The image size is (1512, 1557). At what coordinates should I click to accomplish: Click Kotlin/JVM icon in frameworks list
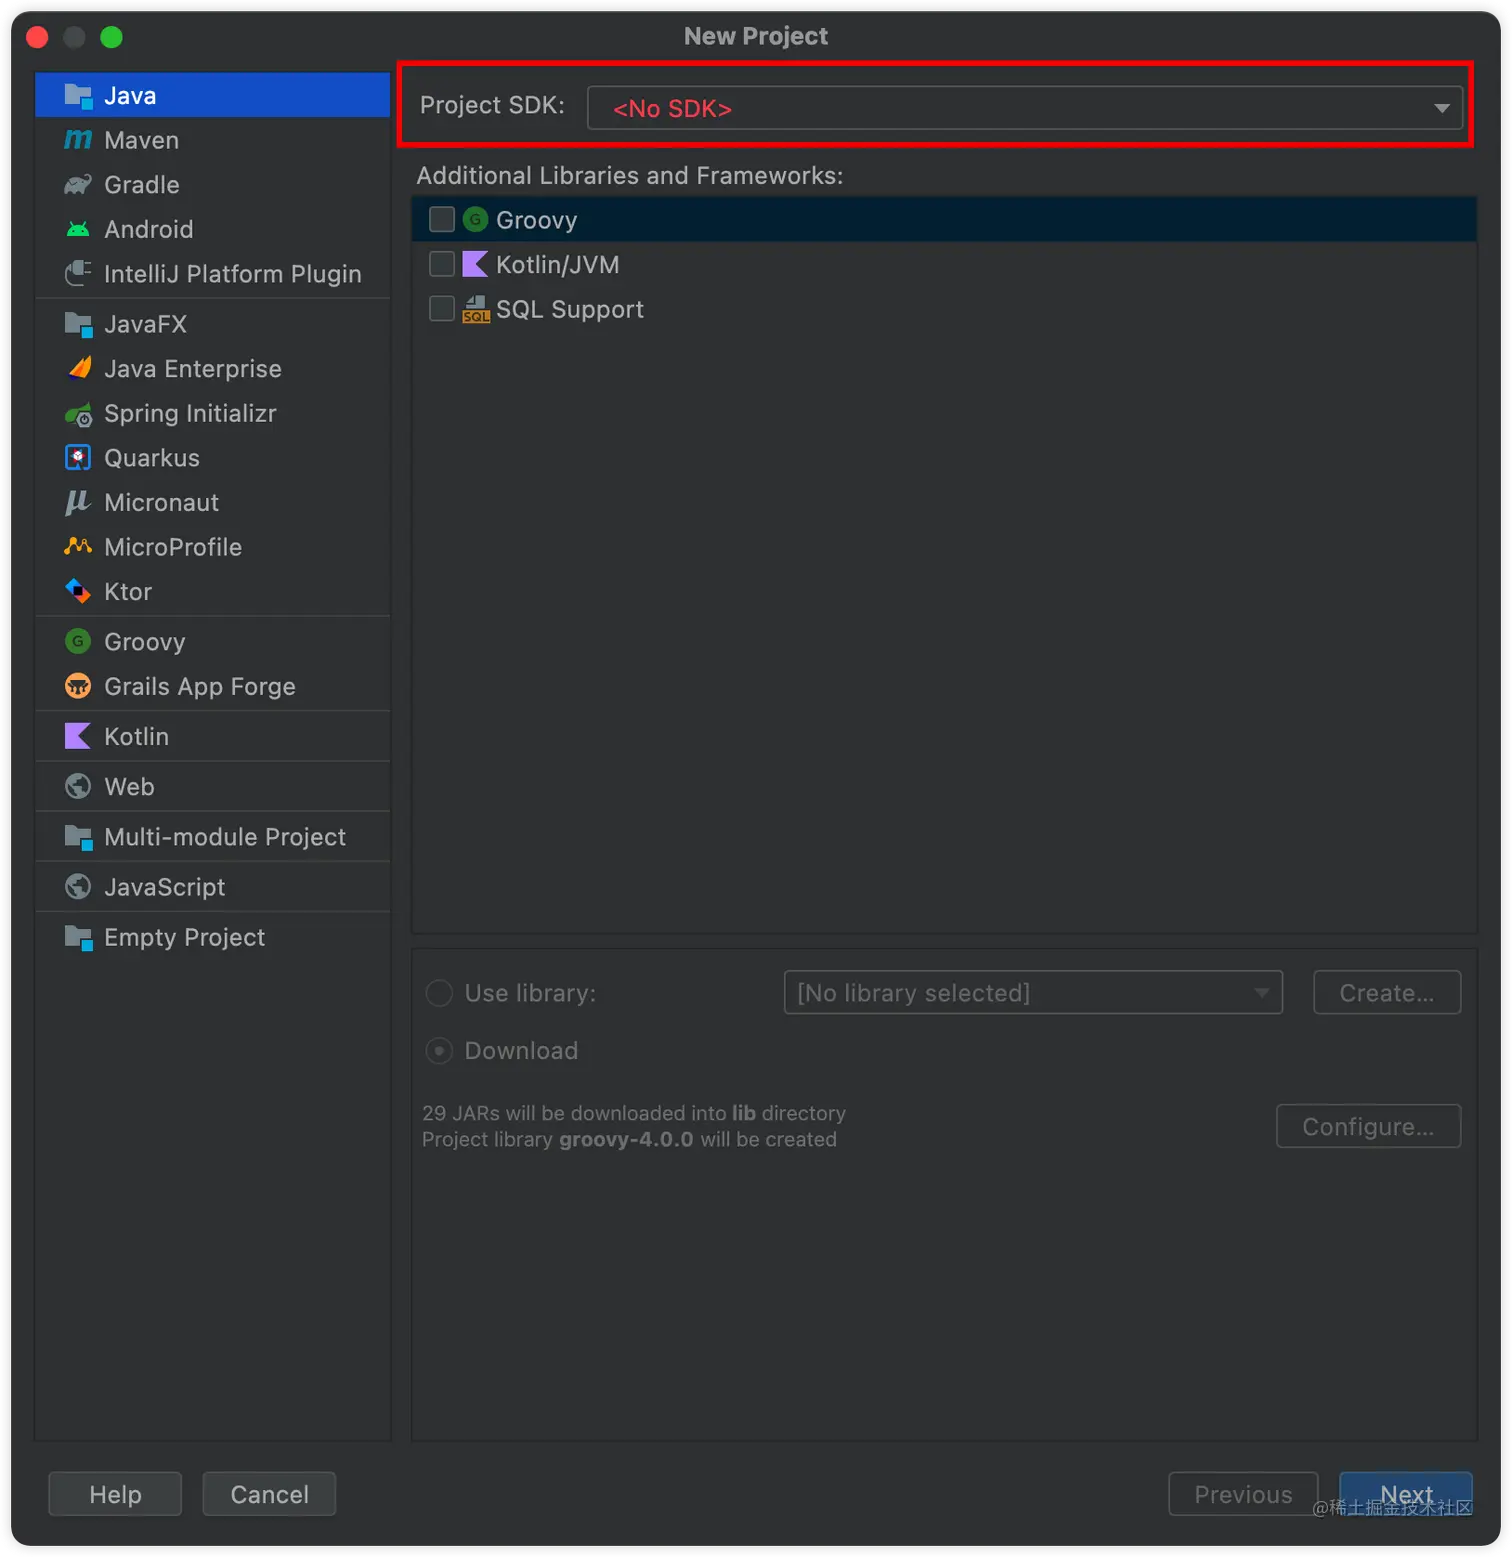(476, 265)
